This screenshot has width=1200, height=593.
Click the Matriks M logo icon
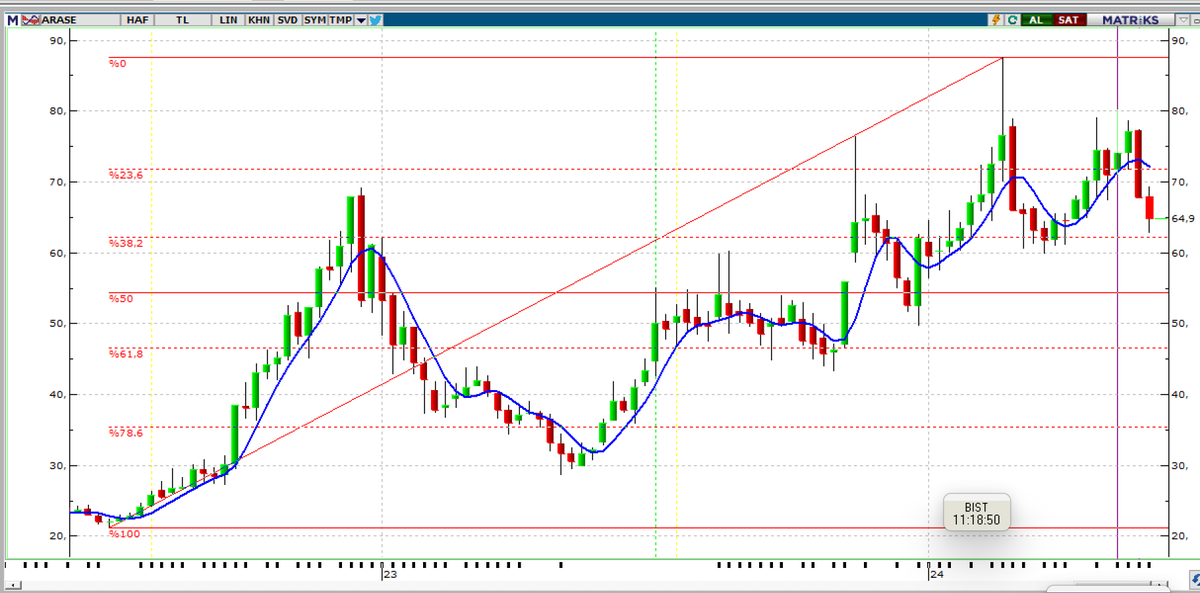coord(12,20)
